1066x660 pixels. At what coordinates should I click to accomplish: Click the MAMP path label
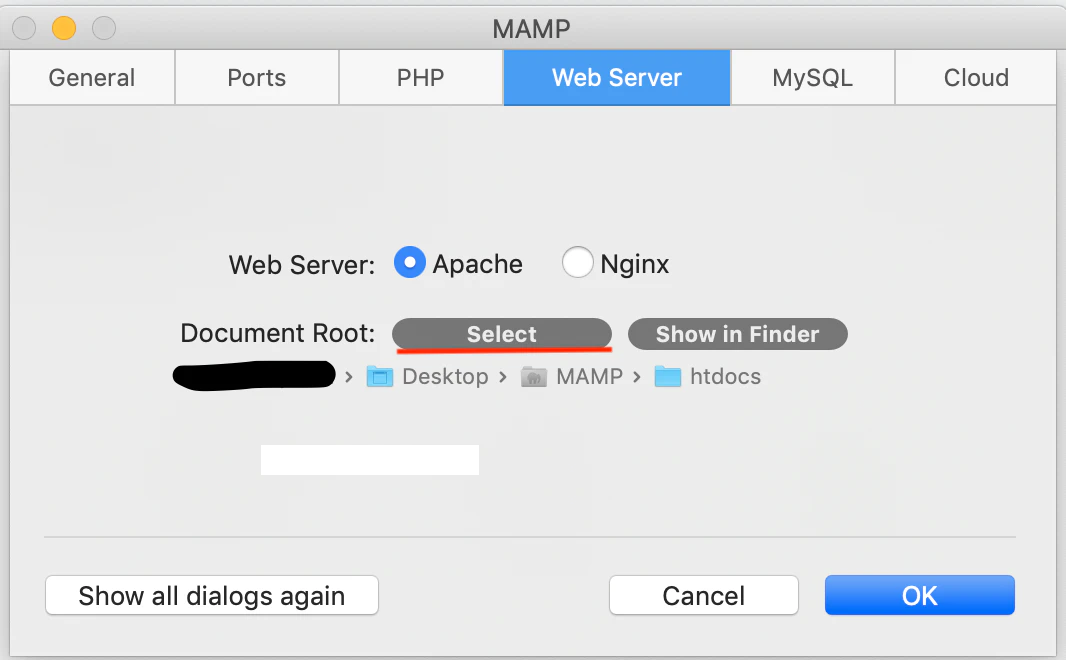(589, 376)
